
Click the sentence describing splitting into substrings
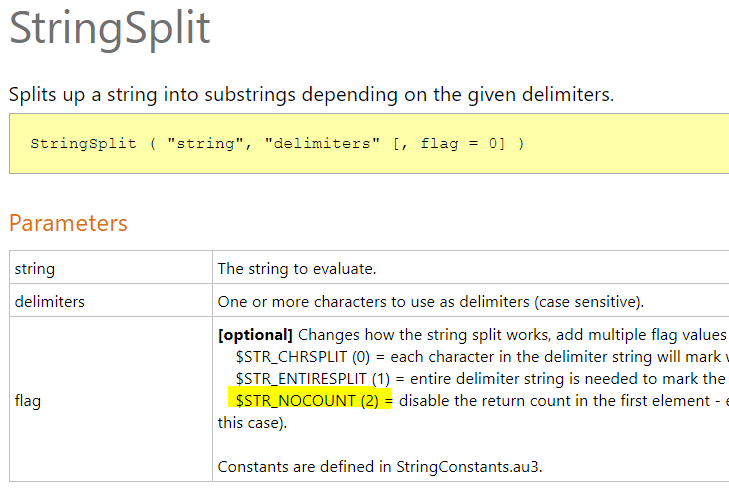click(311, 96)
